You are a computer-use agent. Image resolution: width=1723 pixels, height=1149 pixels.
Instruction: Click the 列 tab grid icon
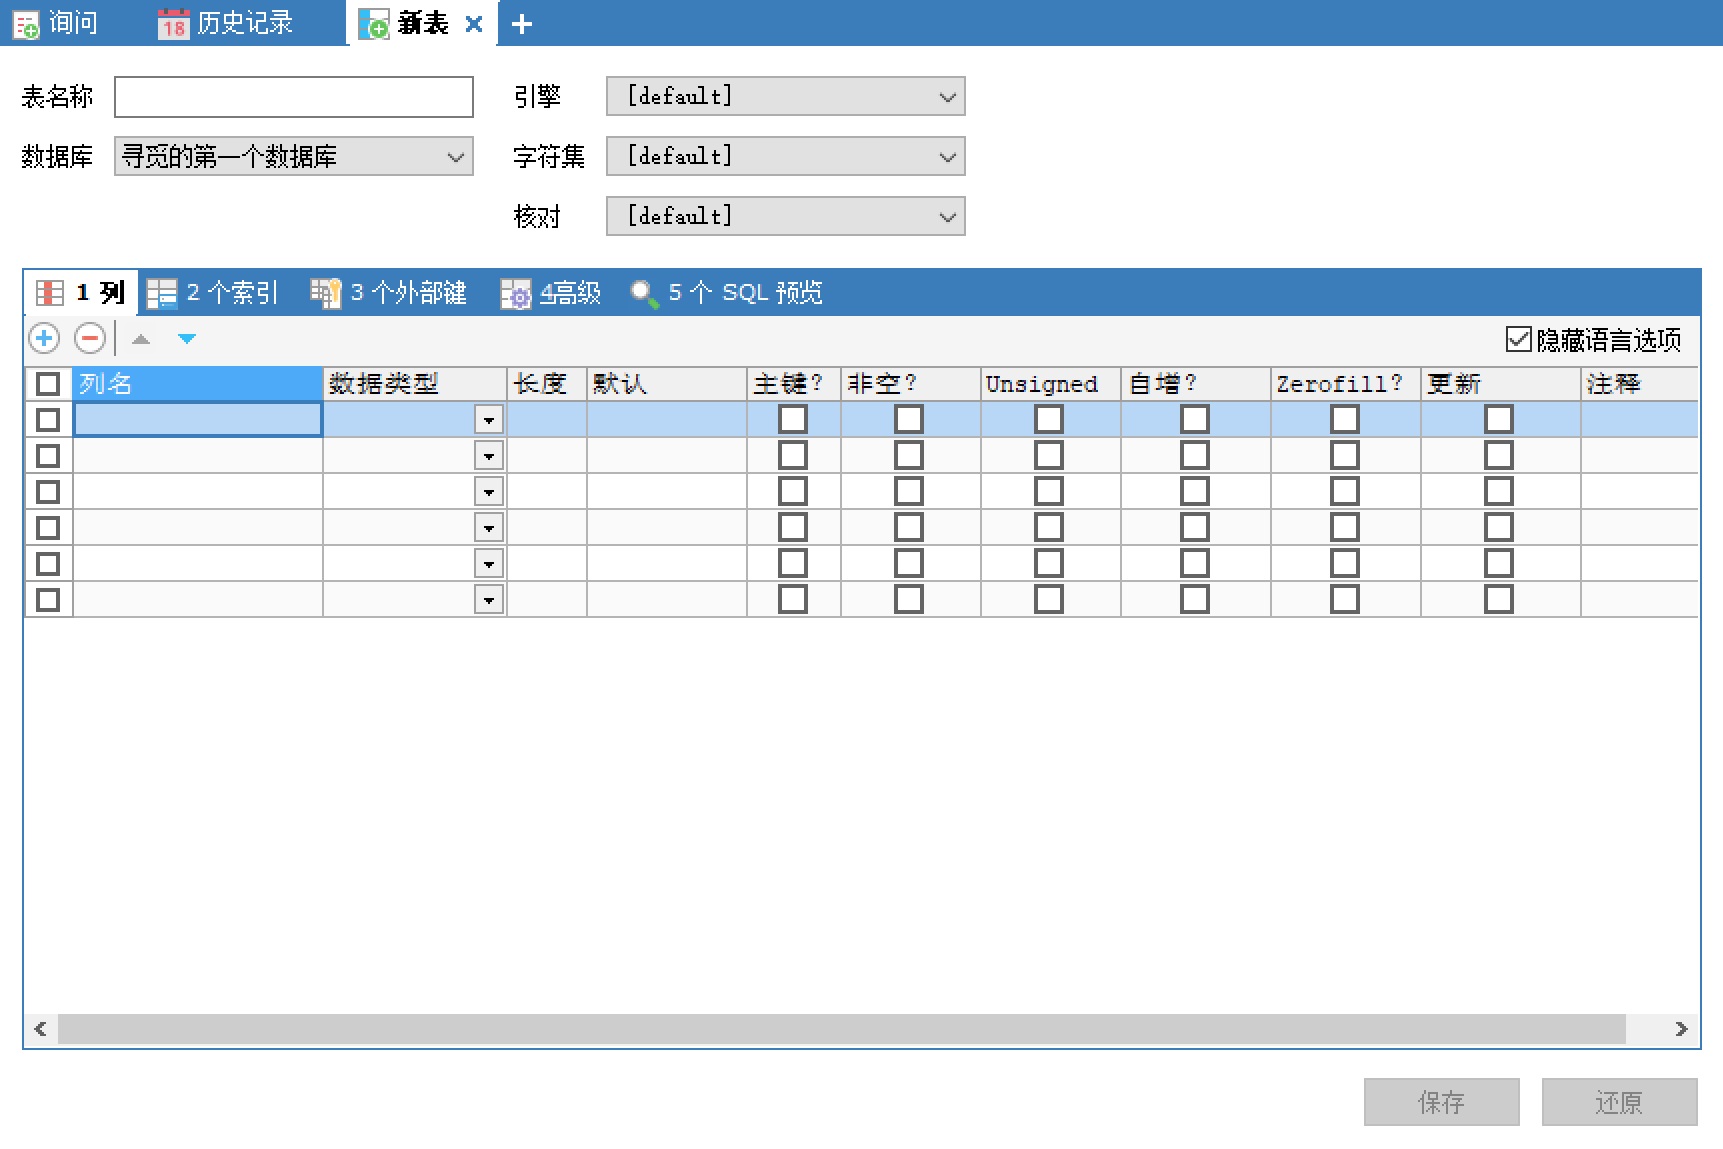click(x=49, y=293)
